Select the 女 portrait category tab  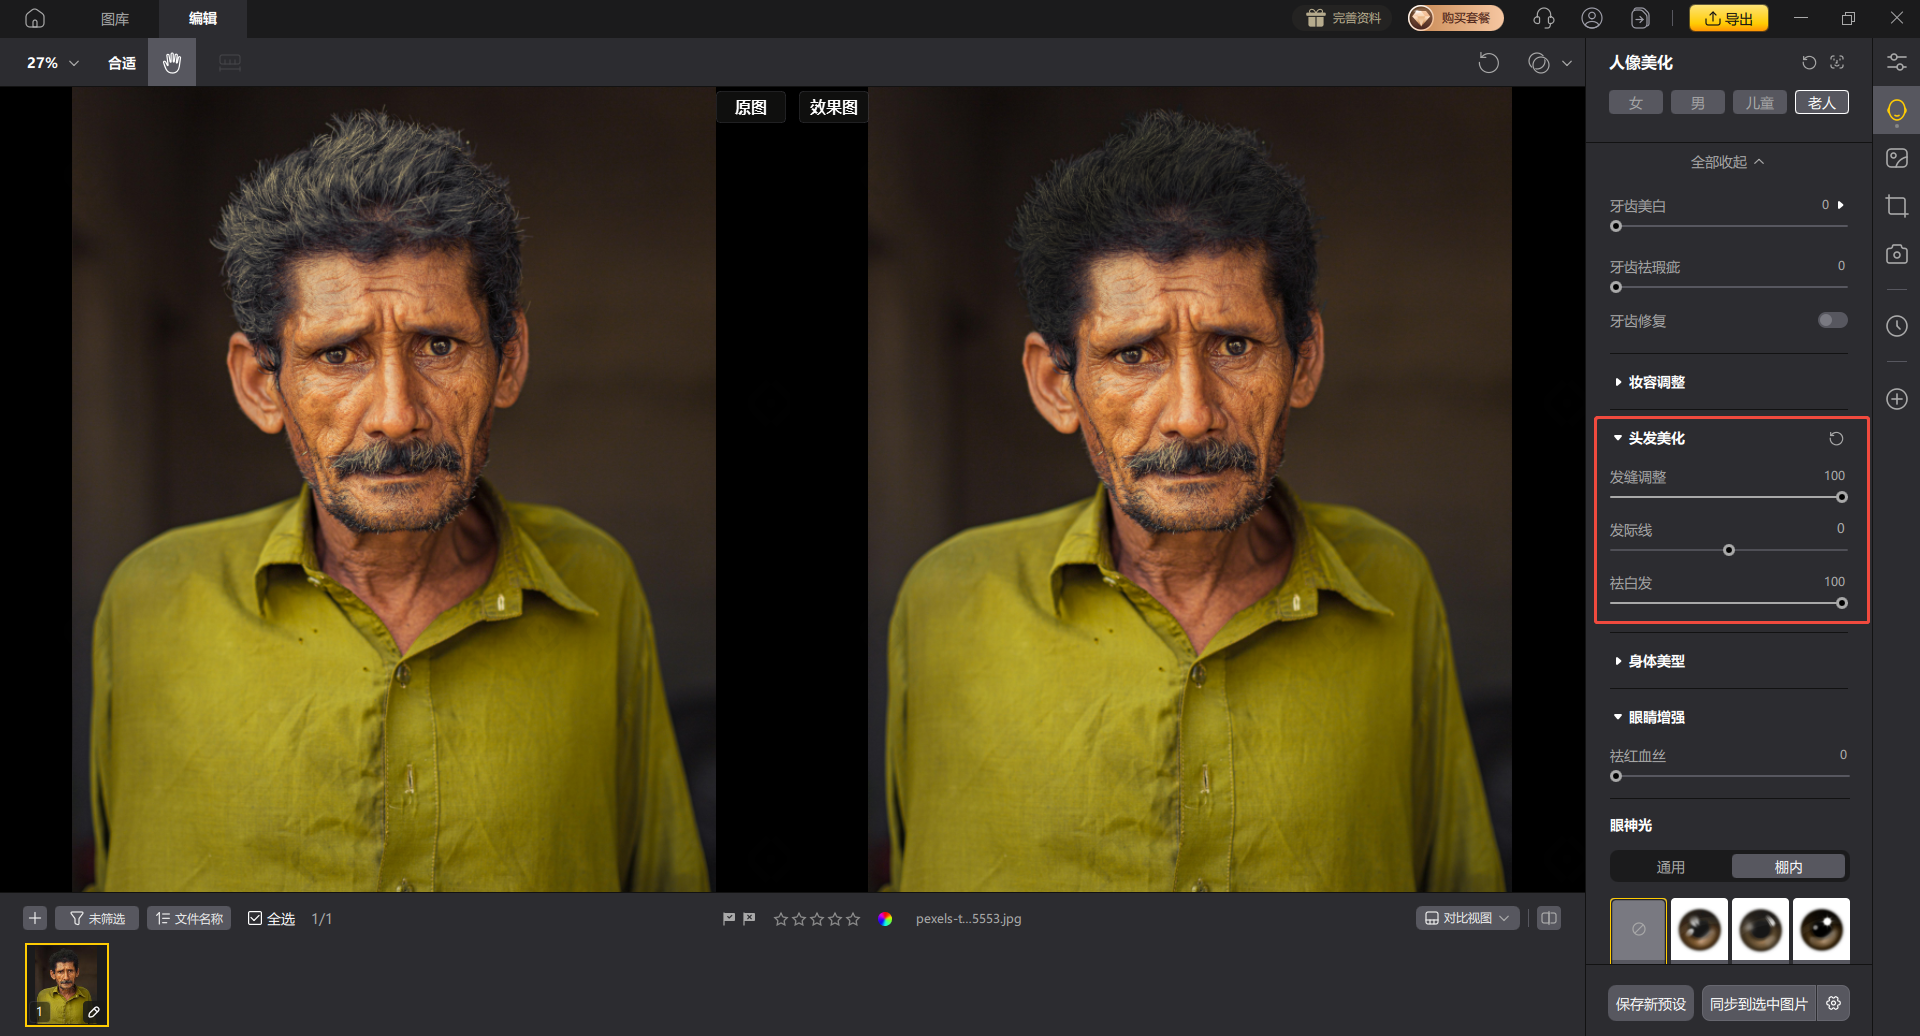[1635, 103]
